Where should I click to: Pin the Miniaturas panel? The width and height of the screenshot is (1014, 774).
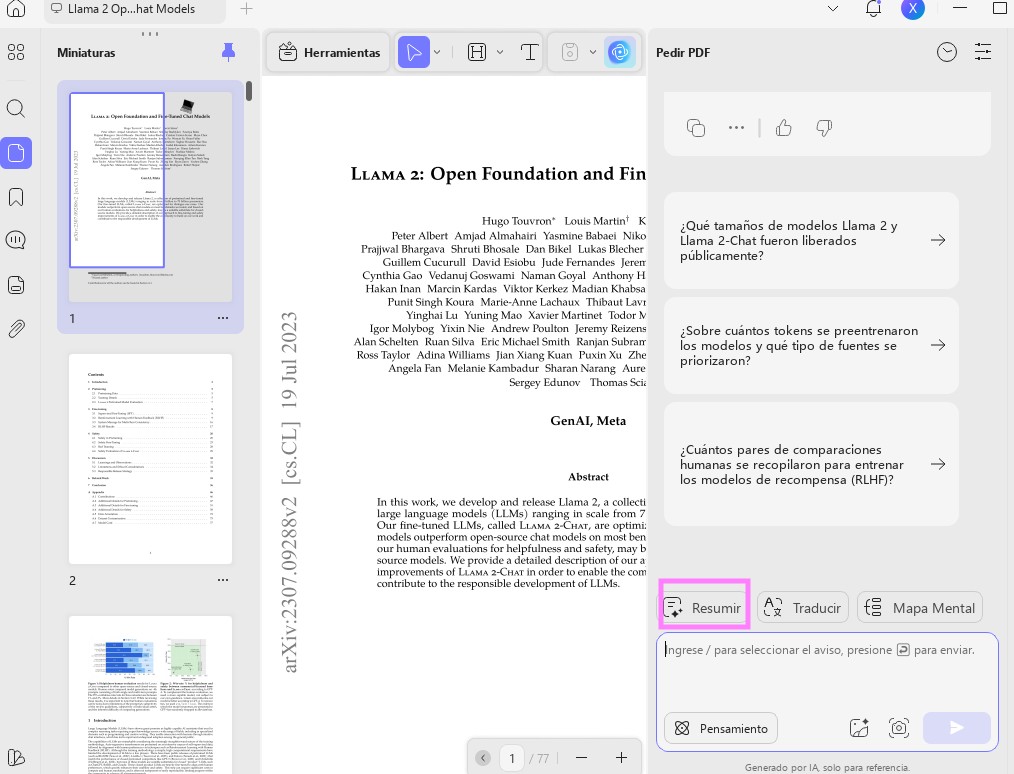click(228, 52)
